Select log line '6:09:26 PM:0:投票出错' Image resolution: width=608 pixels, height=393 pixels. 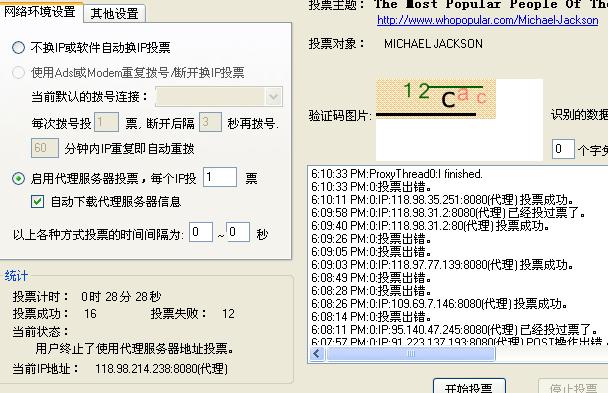pyautogui.click(x=371, y=239)
